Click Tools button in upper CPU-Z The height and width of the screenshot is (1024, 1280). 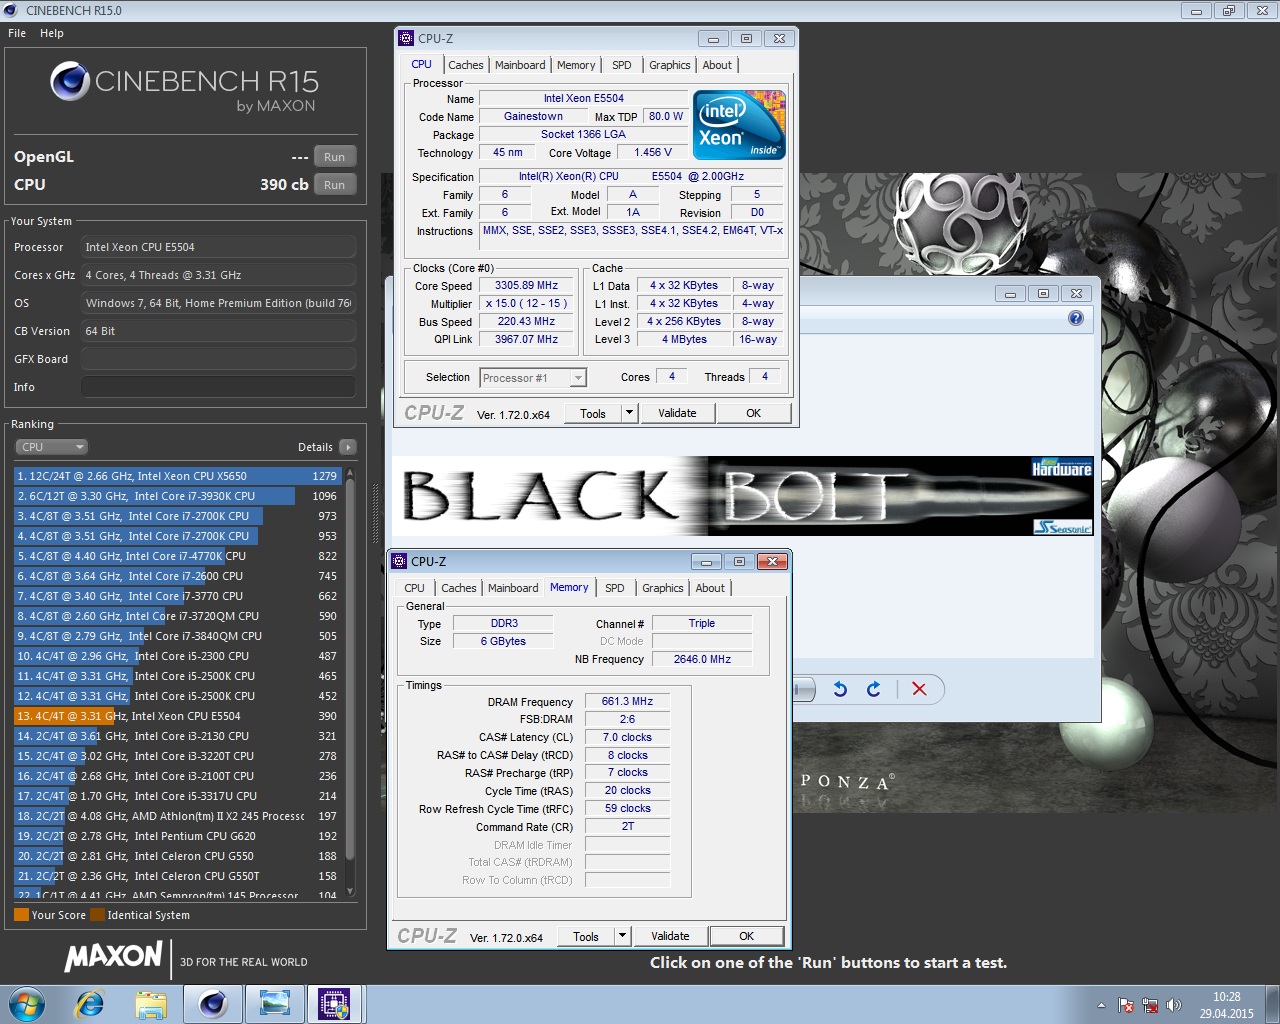coord(593,413)
